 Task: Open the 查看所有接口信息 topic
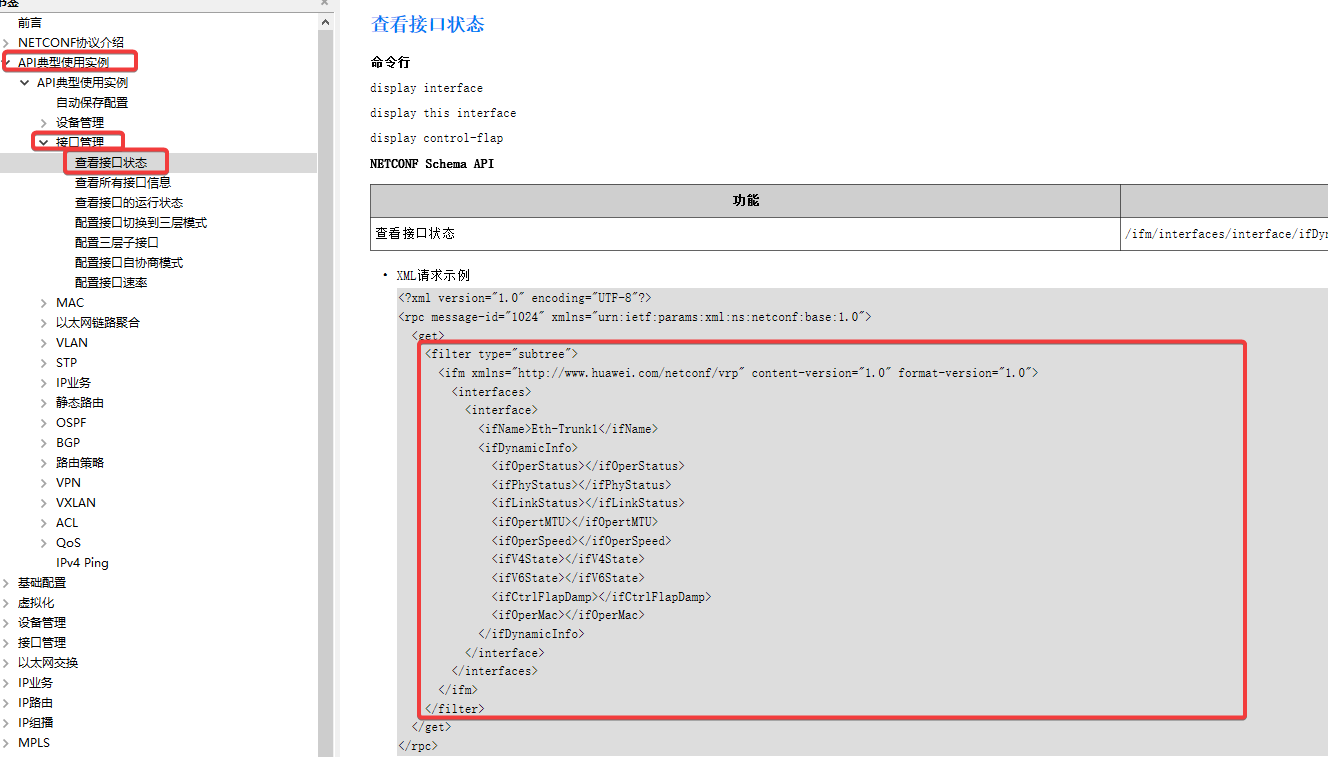point(123,182)
